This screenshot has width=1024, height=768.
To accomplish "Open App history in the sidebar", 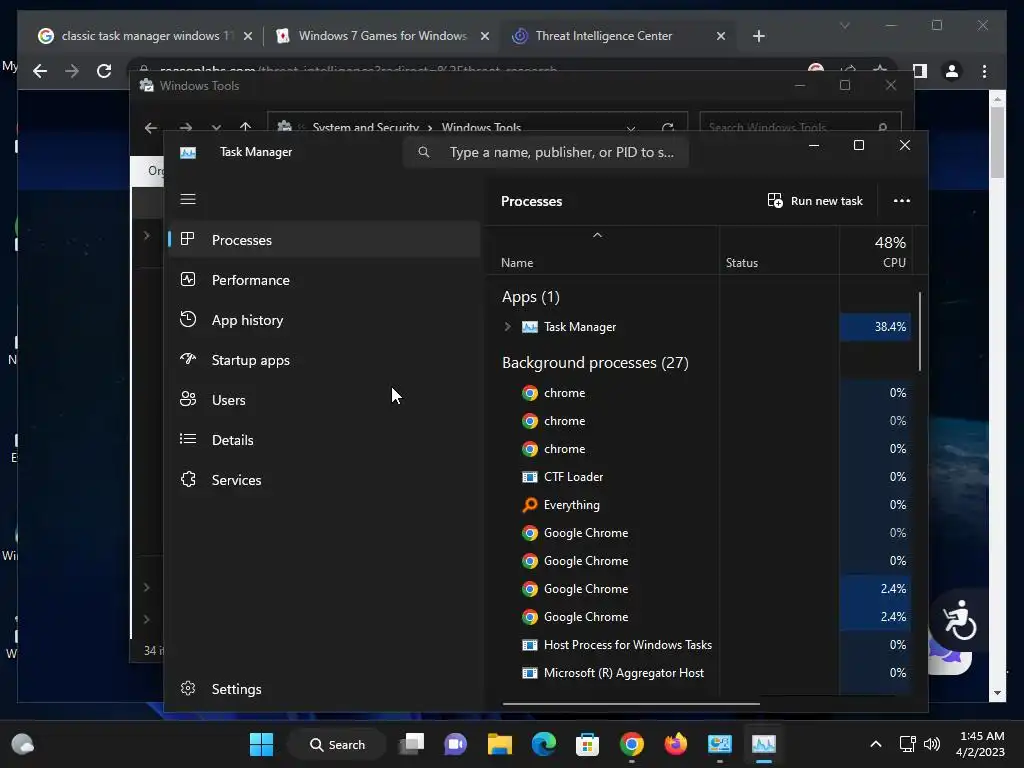I will click(325, 320).
